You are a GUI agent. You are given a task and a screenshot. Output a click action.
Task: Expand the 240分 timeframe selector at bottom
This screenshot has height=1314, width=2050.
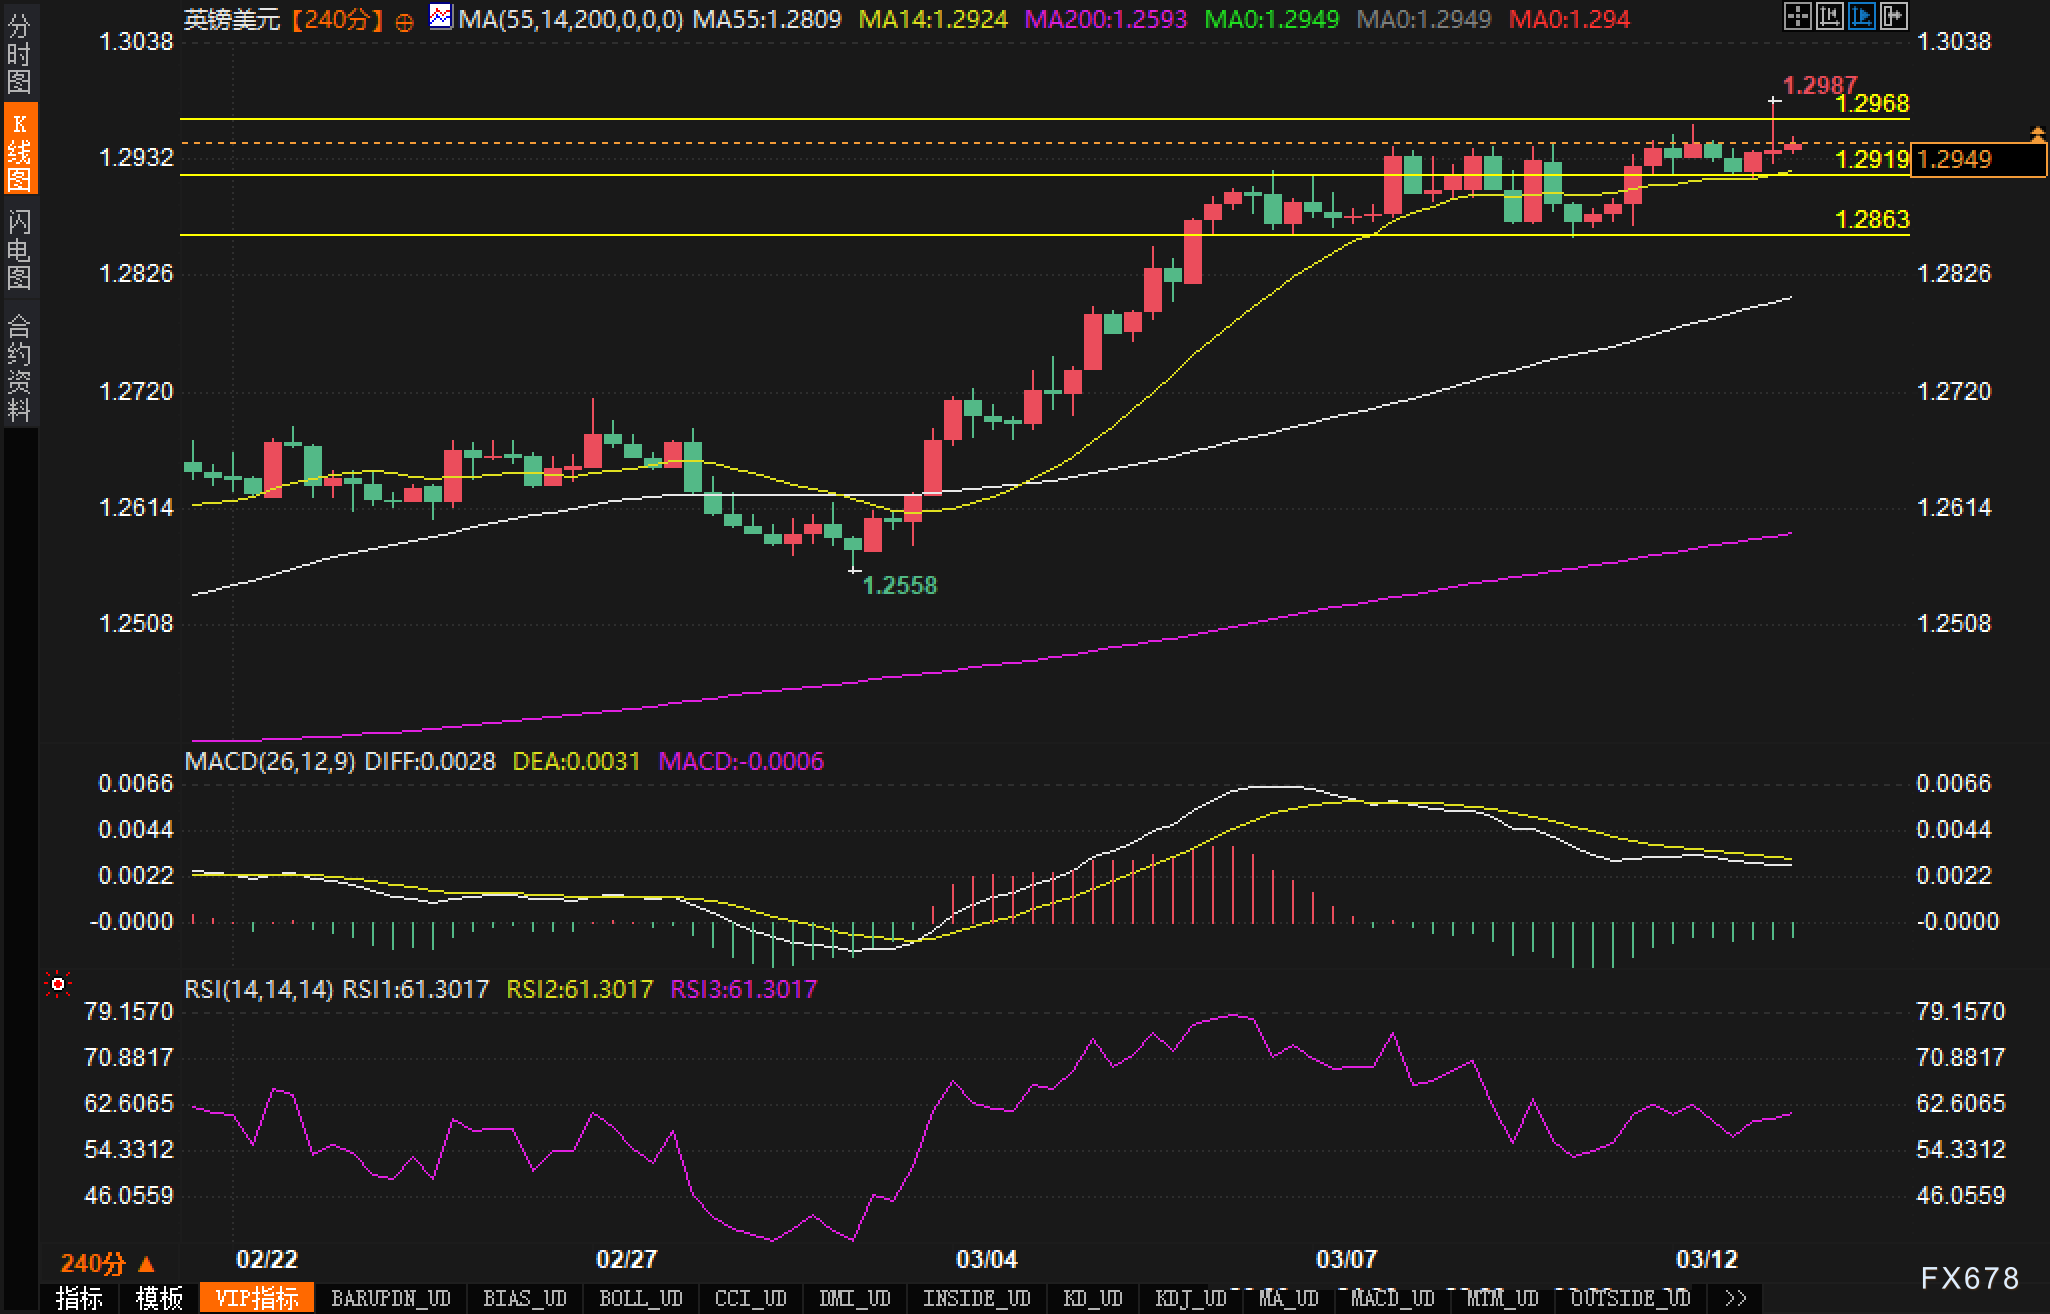(107, 1264)
